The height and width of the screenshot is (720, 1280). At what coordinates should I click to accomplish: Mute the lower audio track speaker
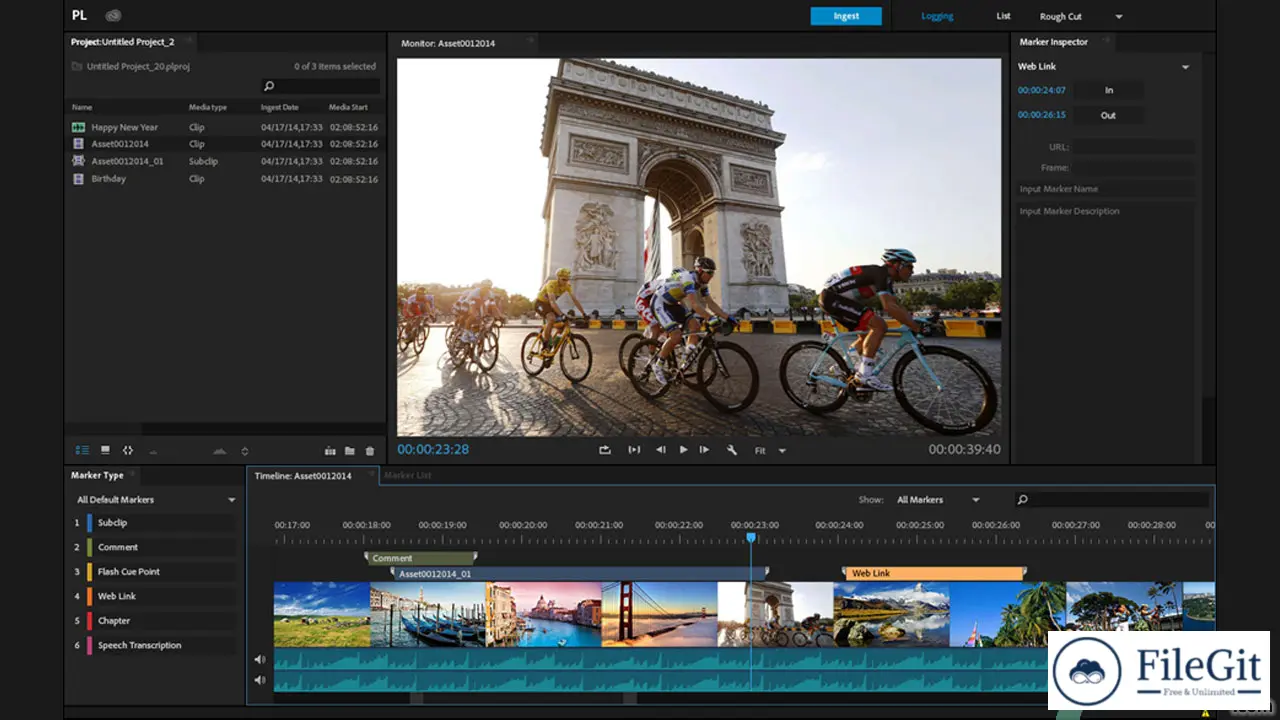tap(260, 680)
